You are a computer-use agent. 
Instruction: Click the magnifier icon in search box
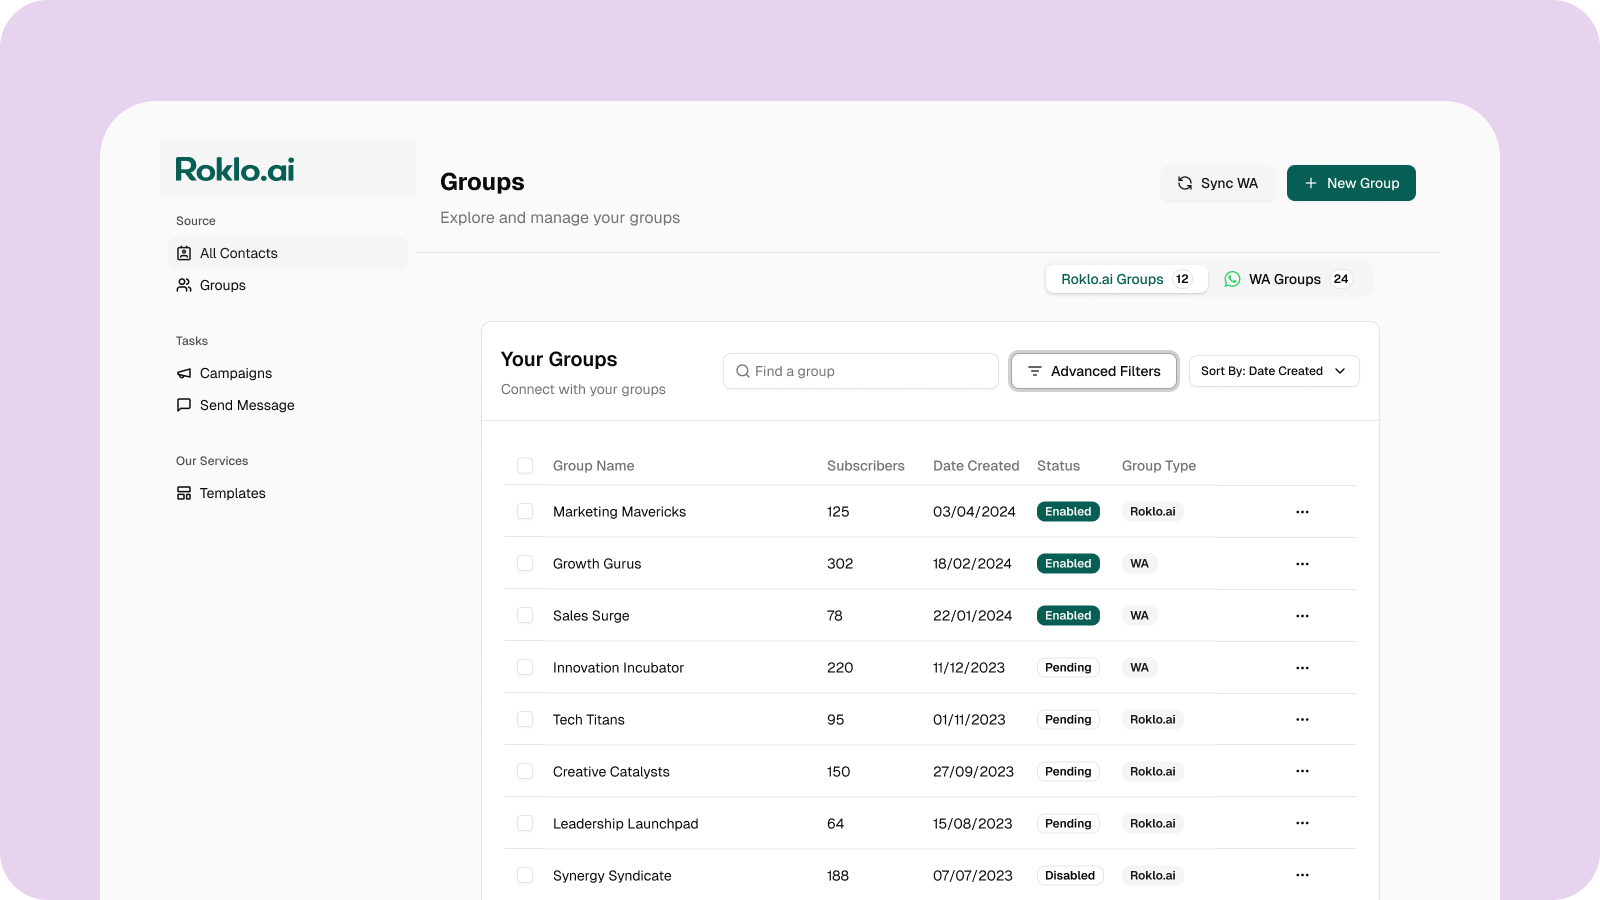743,371
